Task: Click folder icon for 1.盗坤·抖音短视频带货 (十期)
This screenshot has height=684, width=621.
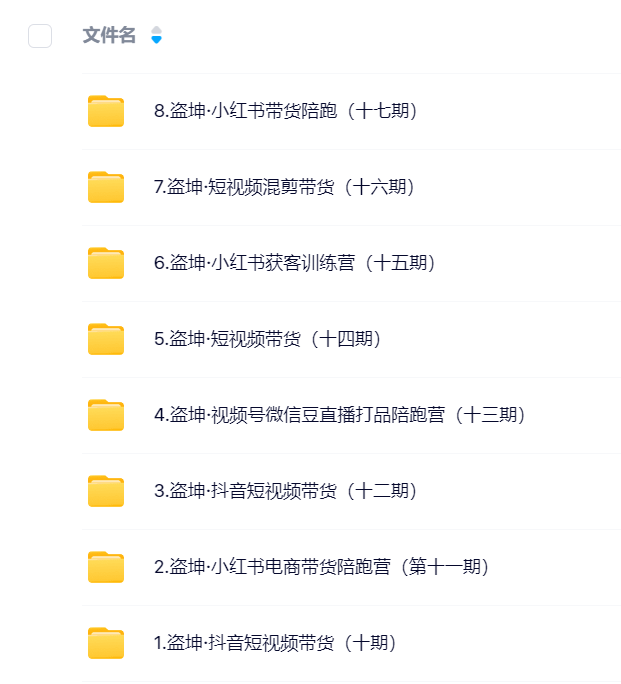Action: click(106, 643)
